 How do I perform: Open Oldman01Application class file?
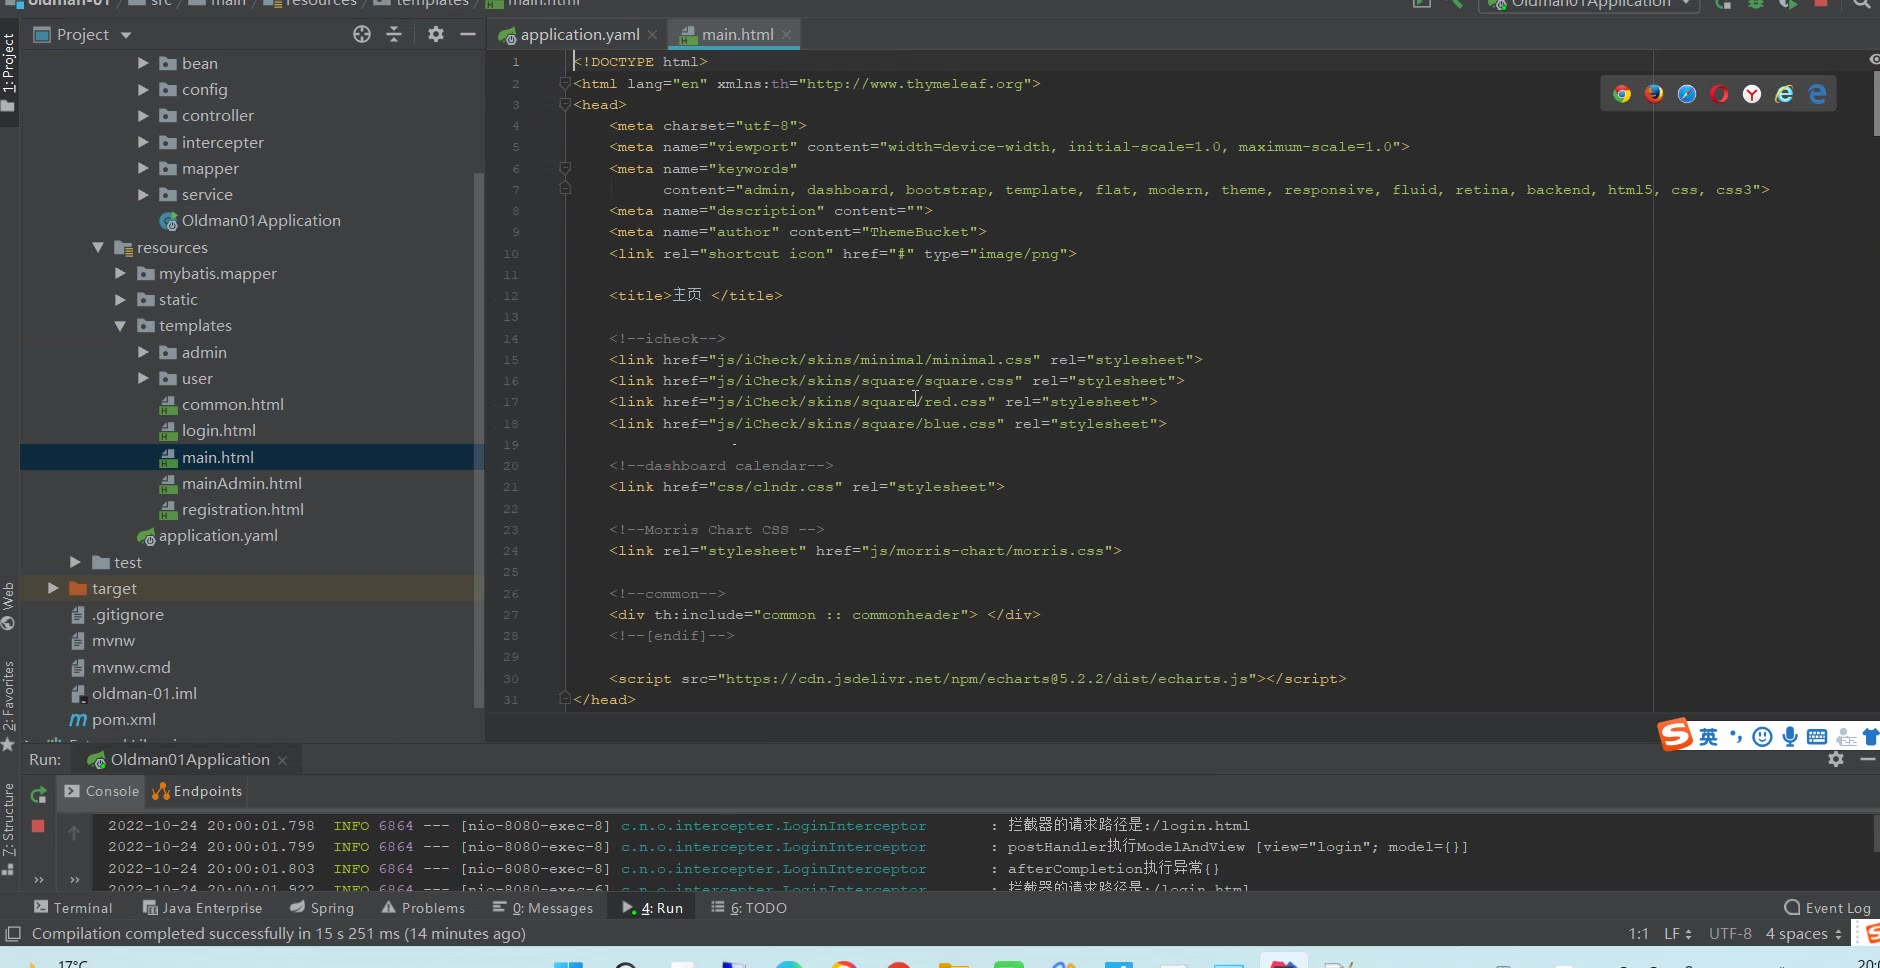click(x=261, y=221)
